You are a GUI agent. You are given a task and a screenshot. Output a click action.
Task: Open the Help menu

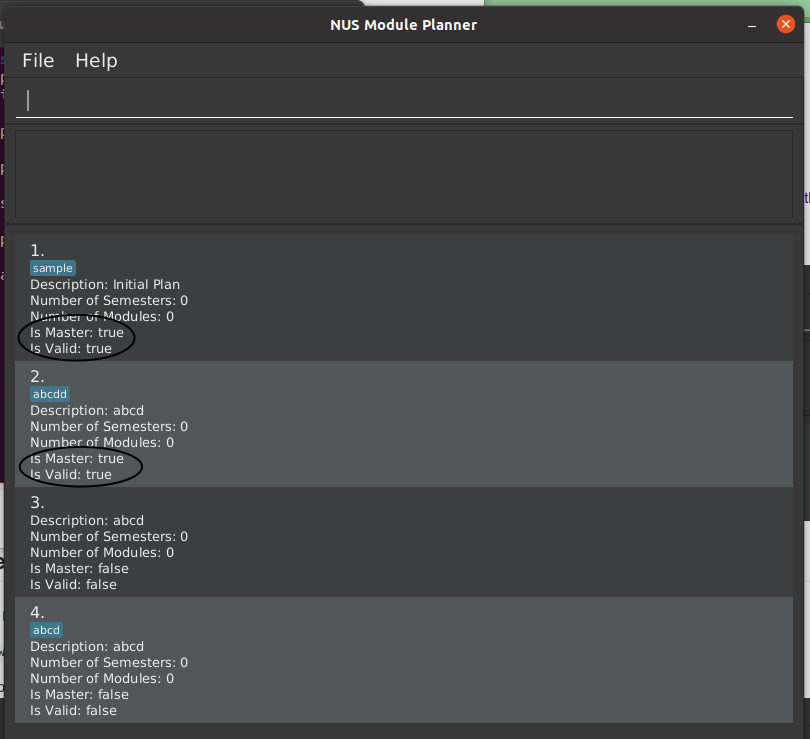(96, 61)
